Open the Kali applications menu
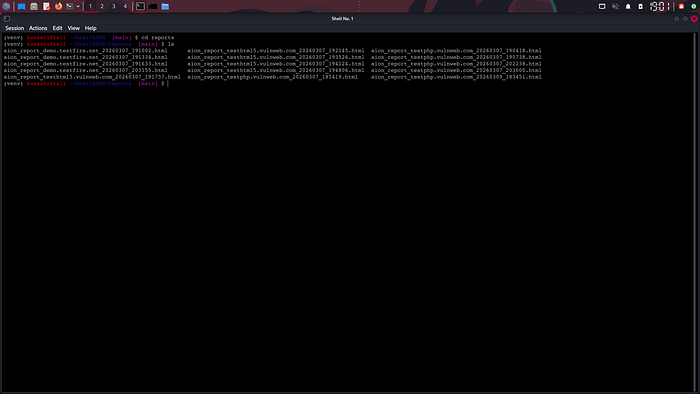This screenshot has height=394, width=700. pos(6,6)
